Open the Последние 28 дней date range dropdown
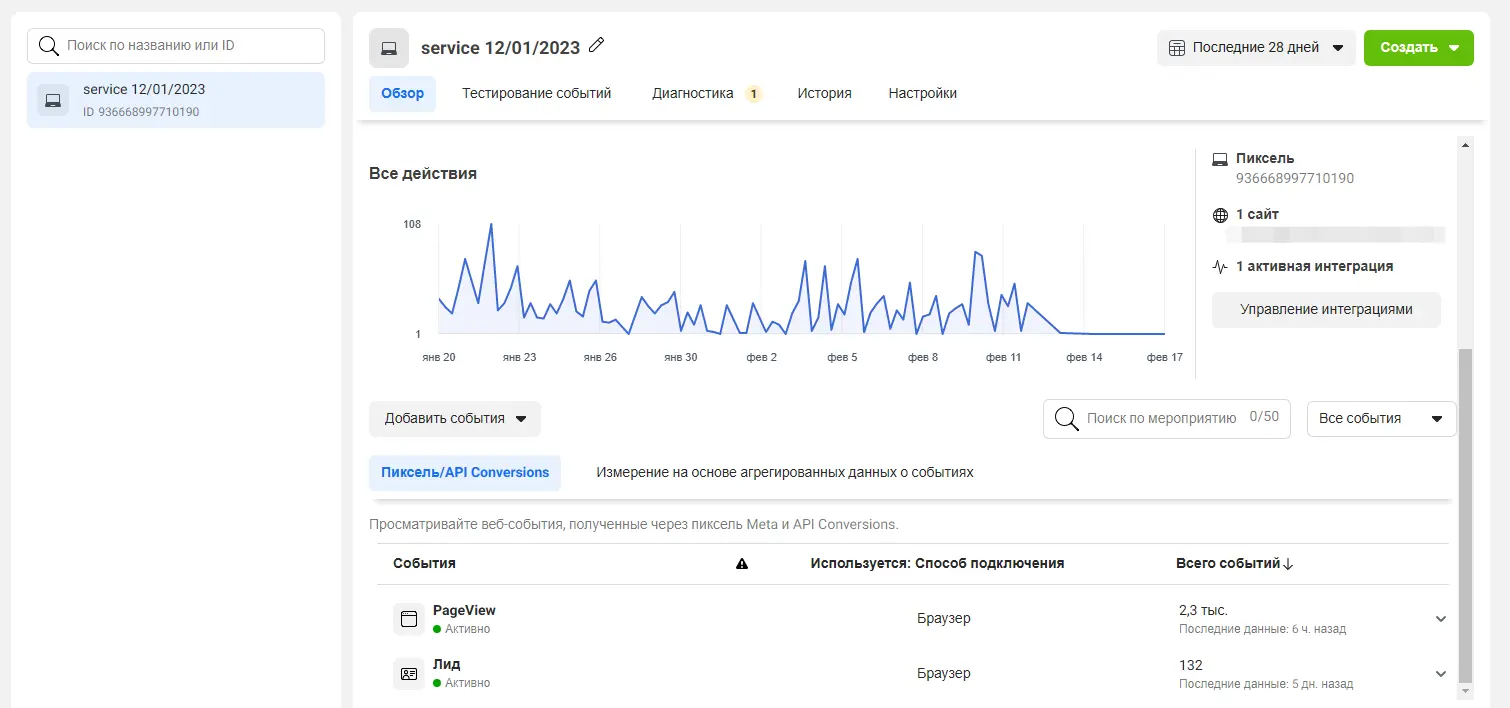The height and width of the screenshot is (708, 1510). (x=1256, y=48)
